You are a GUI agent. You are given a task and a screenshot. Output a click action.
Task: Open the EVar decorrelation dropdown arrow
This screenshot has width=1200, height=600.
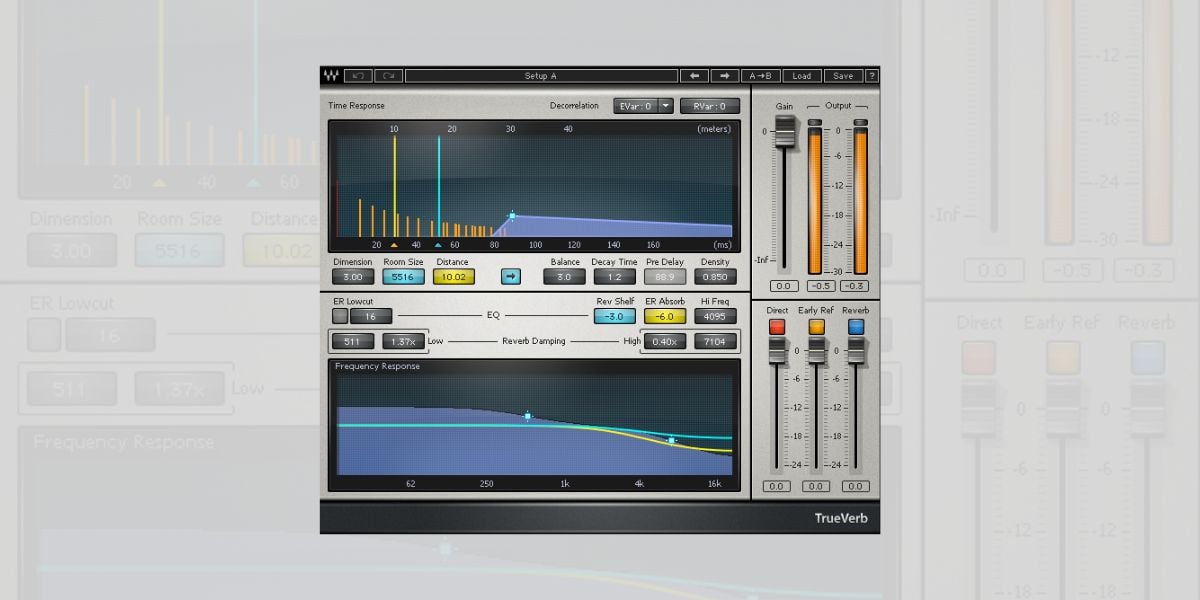pos(665,106)
